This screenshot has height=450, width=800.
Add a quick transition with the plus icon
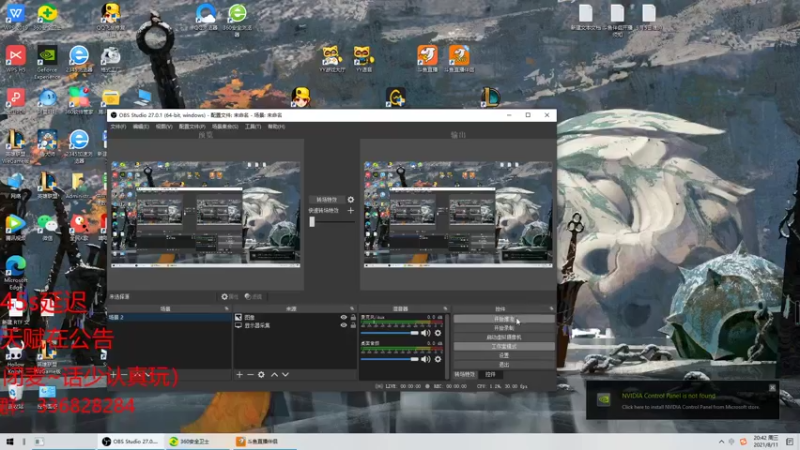(x=351, y=210)
